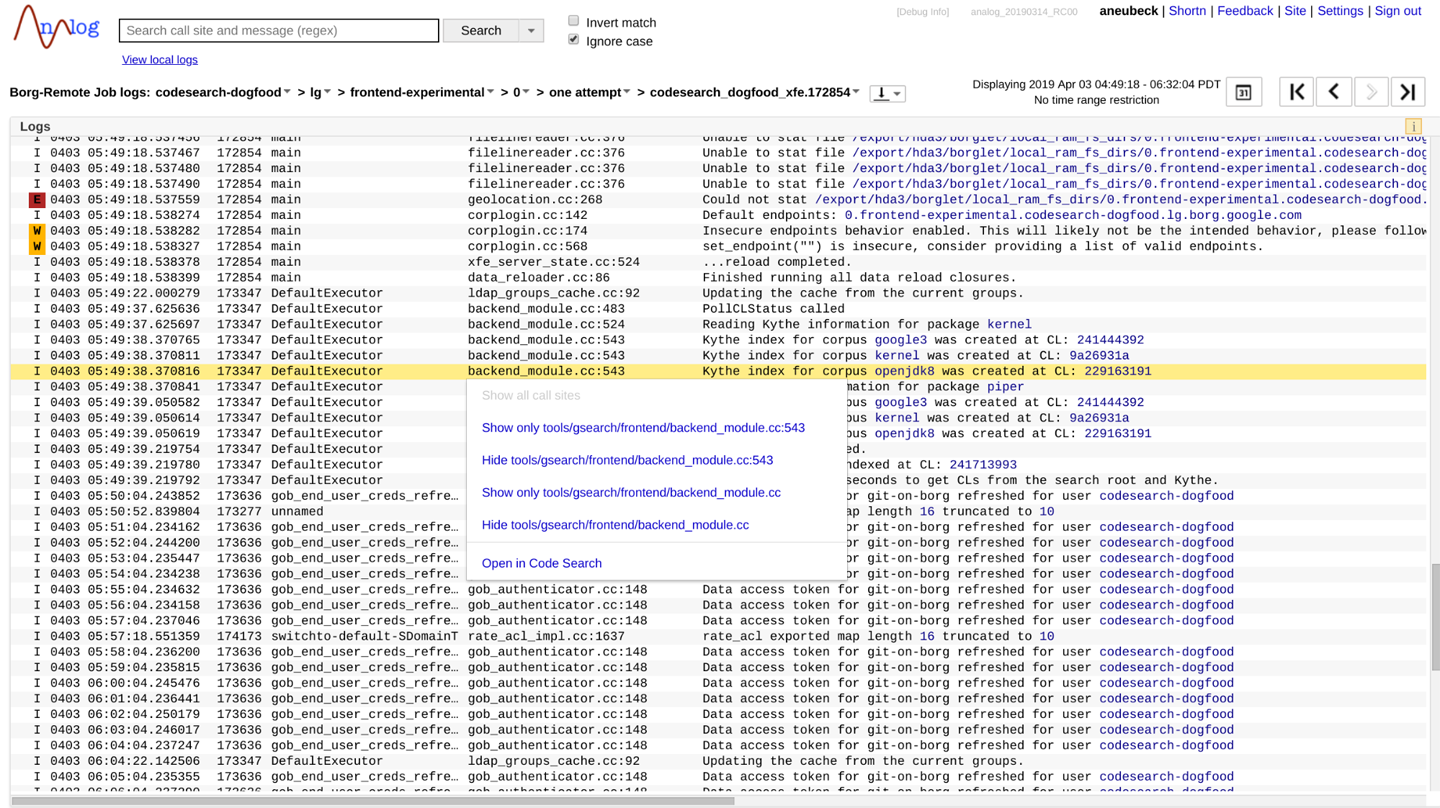Enable the Invert match checkbox

(573, 20)
